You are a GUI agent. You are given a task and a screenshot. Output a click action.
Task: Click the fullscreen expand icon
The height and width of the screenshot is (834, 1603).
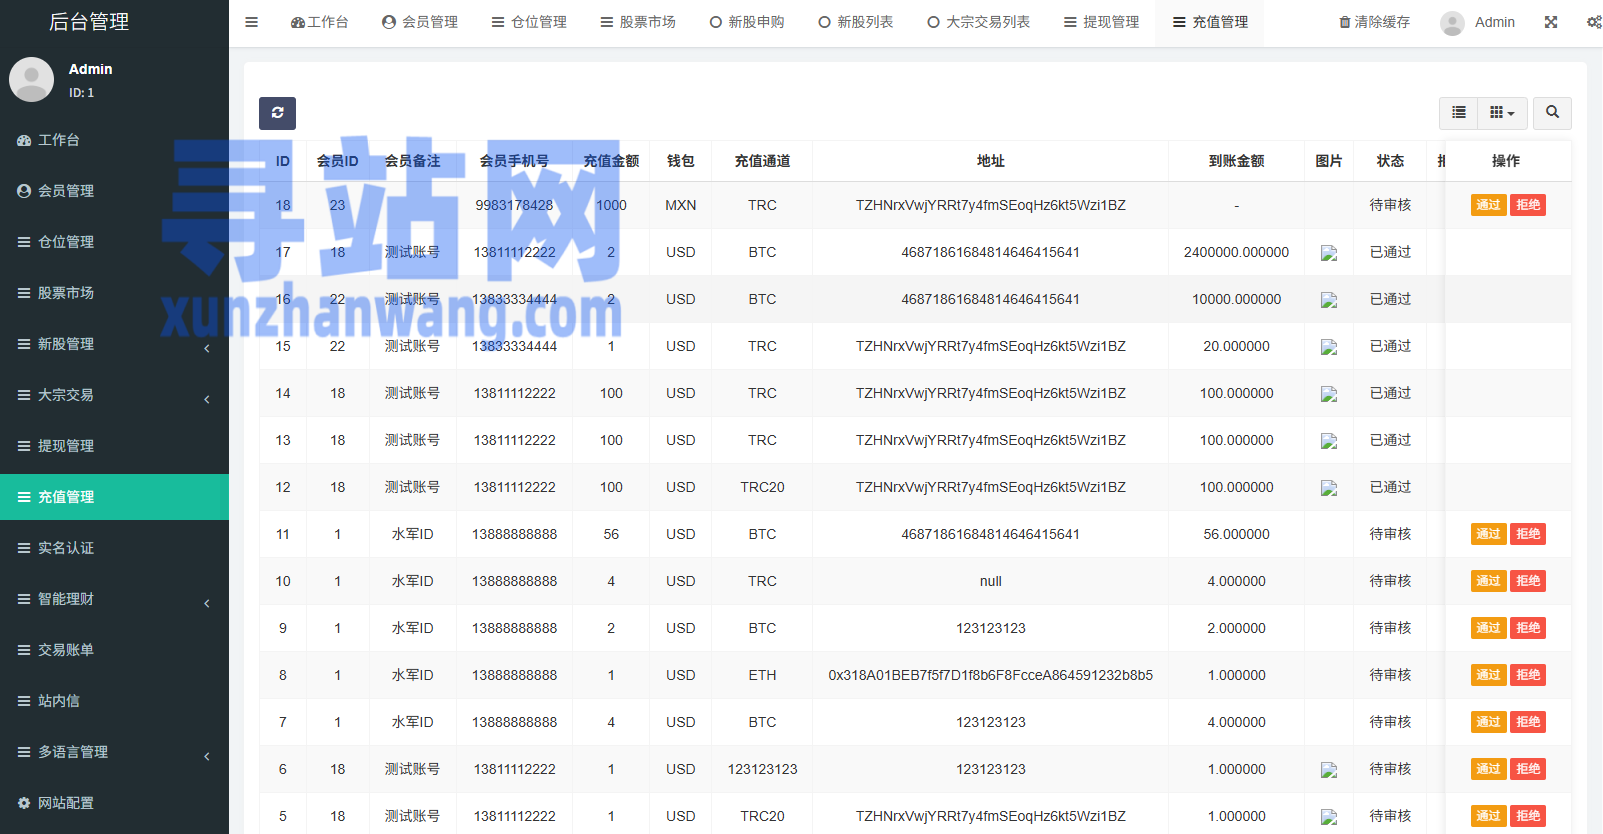tap(1551, 22)
